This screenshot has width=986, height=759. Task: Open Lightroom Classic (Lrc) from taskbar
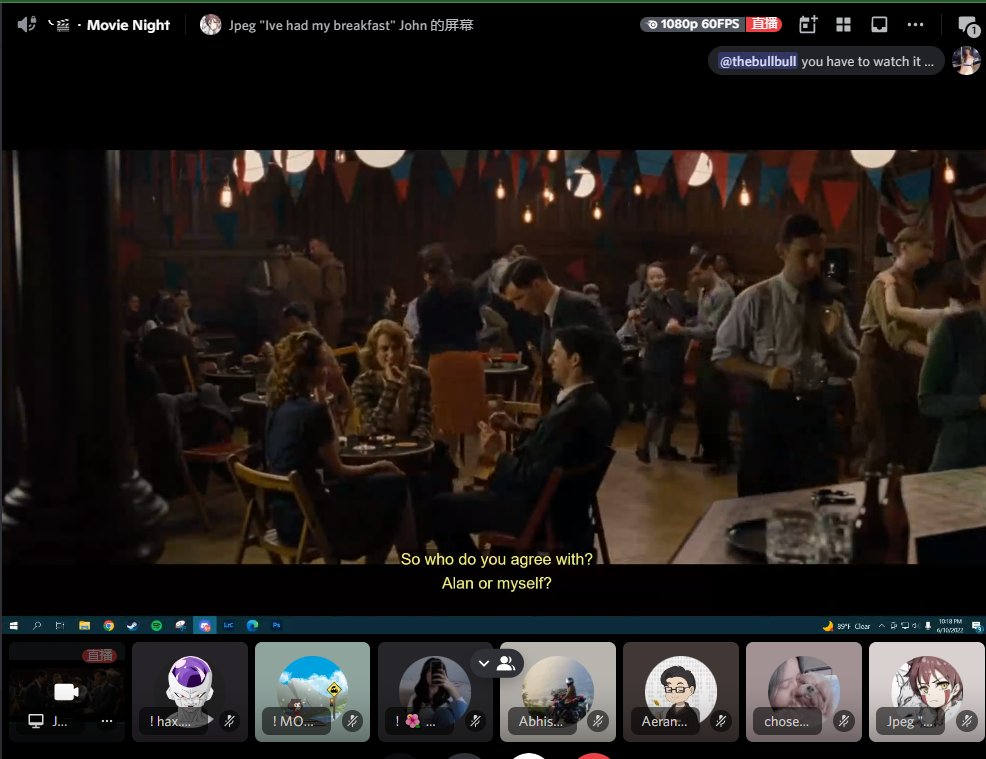click(x=228, y=625)
